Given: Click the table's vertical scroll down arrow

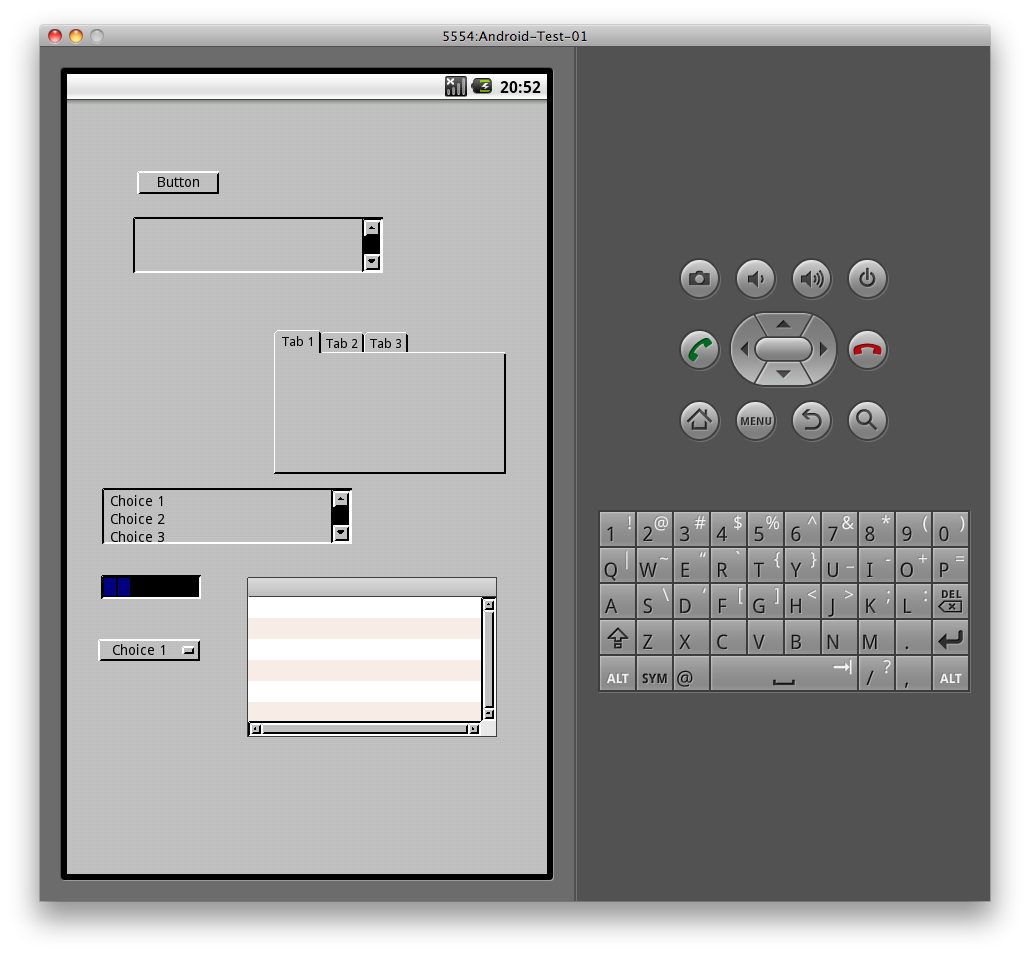Looking at the screenshot, I should pos(489,714).
